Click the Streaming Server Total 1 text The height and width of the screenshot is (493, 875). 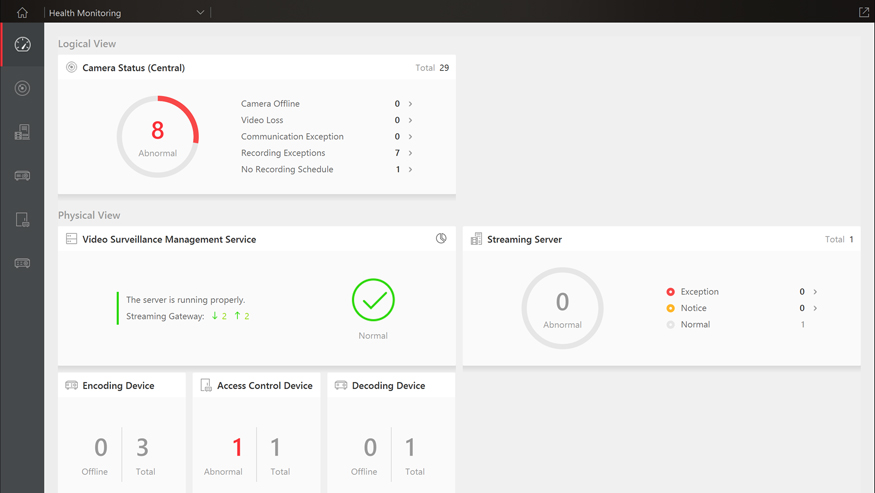839,239
